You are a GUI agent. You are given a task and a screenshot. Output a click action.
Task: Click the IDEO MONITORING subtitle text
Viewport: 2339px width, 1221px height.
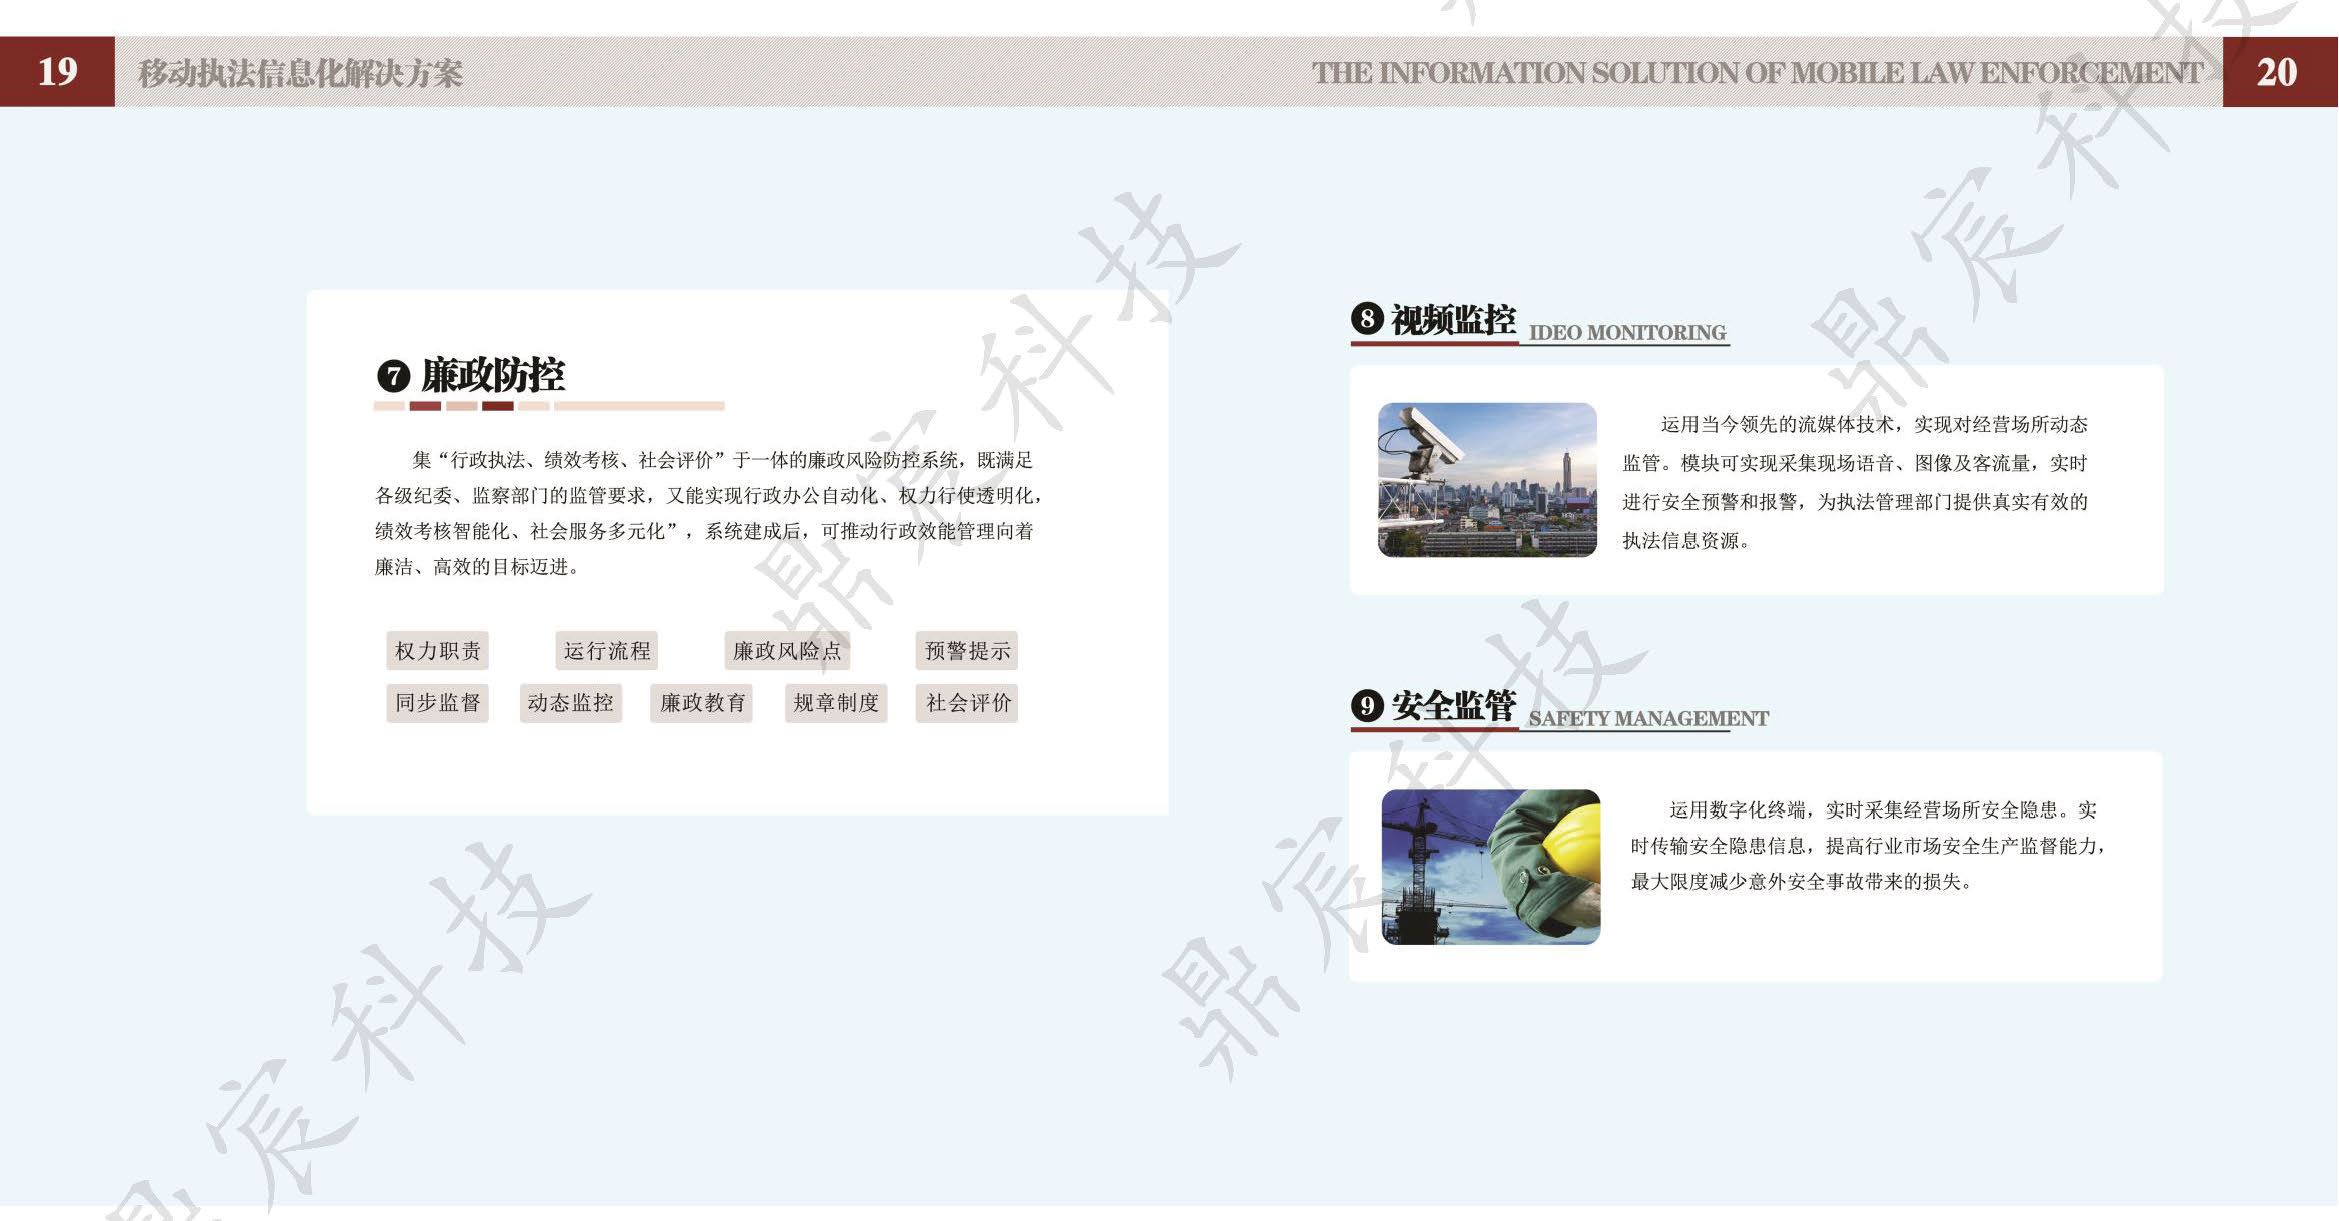(x=1627, y=332)
